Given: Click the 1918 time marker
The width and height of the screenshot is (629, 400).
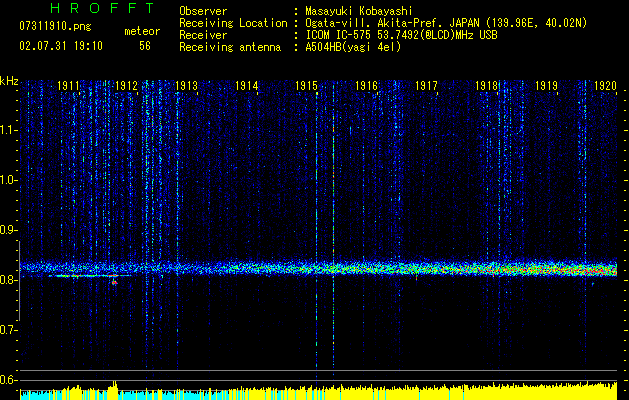Looking at the screenshot, I should pyautogui.click(x=486, y=86).
